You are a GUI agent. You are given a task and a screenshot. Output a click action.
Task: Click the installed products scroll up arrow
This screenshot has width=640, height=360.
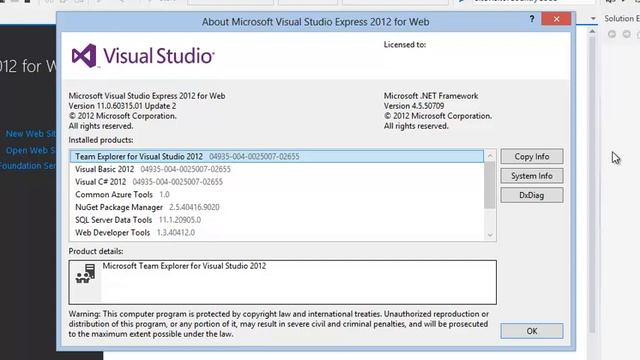point(490,156)
